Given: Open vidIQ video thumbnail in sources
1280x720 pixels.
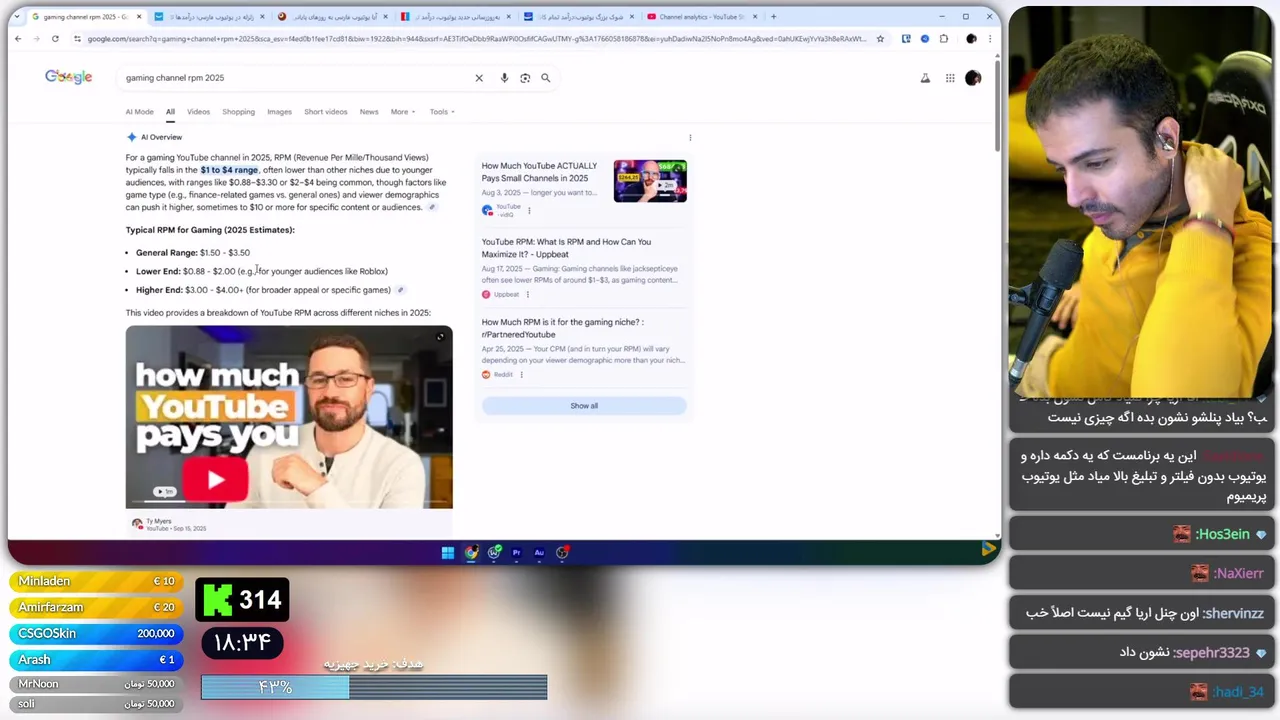Looking at the screenshot, I should coord(650,181).
